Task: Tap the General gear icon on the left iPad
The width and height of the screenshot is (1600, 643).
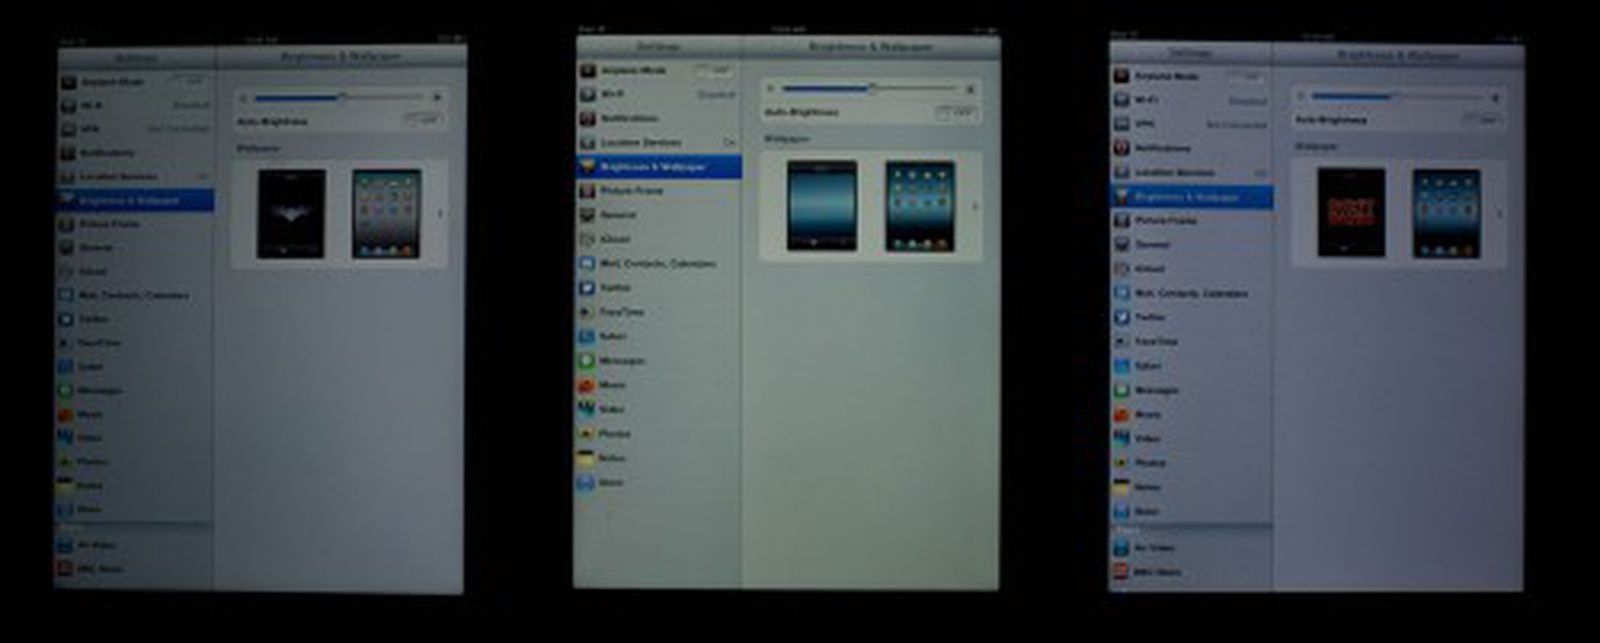Action: (66, 247)
